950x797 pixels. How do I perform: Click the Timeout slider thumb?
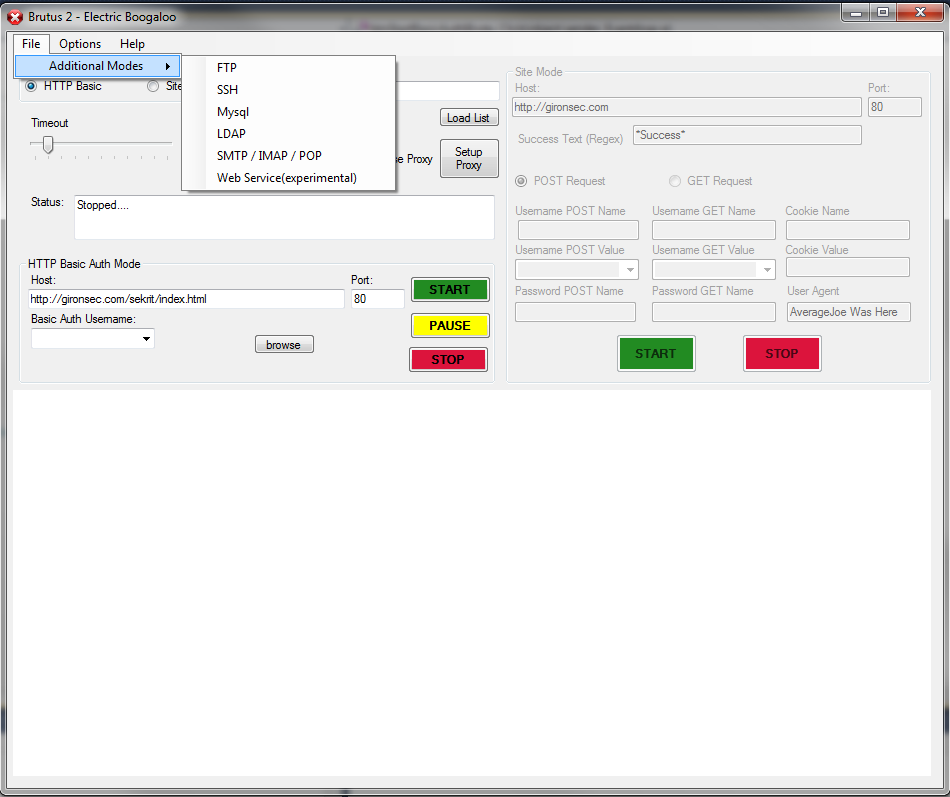[48, 144]
